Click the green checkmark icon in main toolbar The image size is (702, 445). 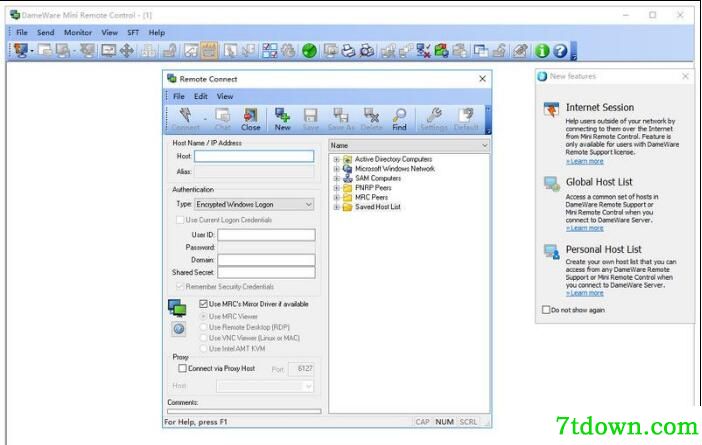click(309, 51)
